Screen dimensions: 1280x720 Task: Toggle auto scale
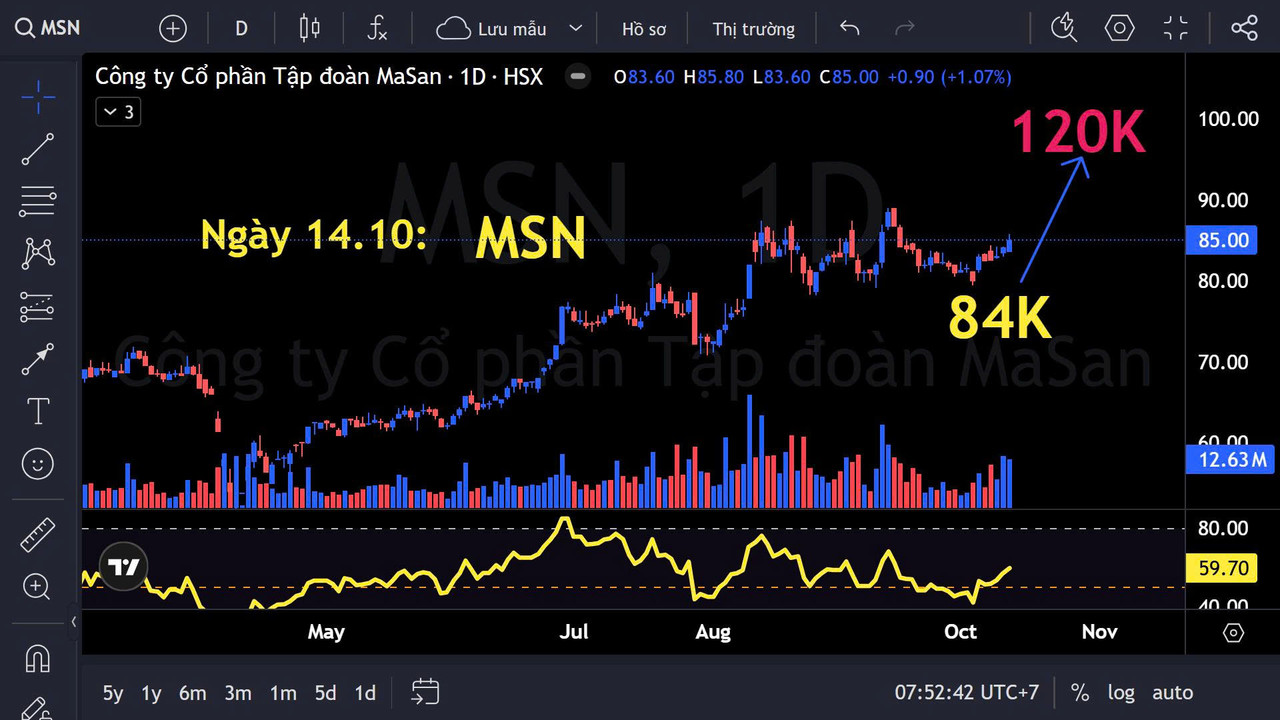coord(1173,692)
